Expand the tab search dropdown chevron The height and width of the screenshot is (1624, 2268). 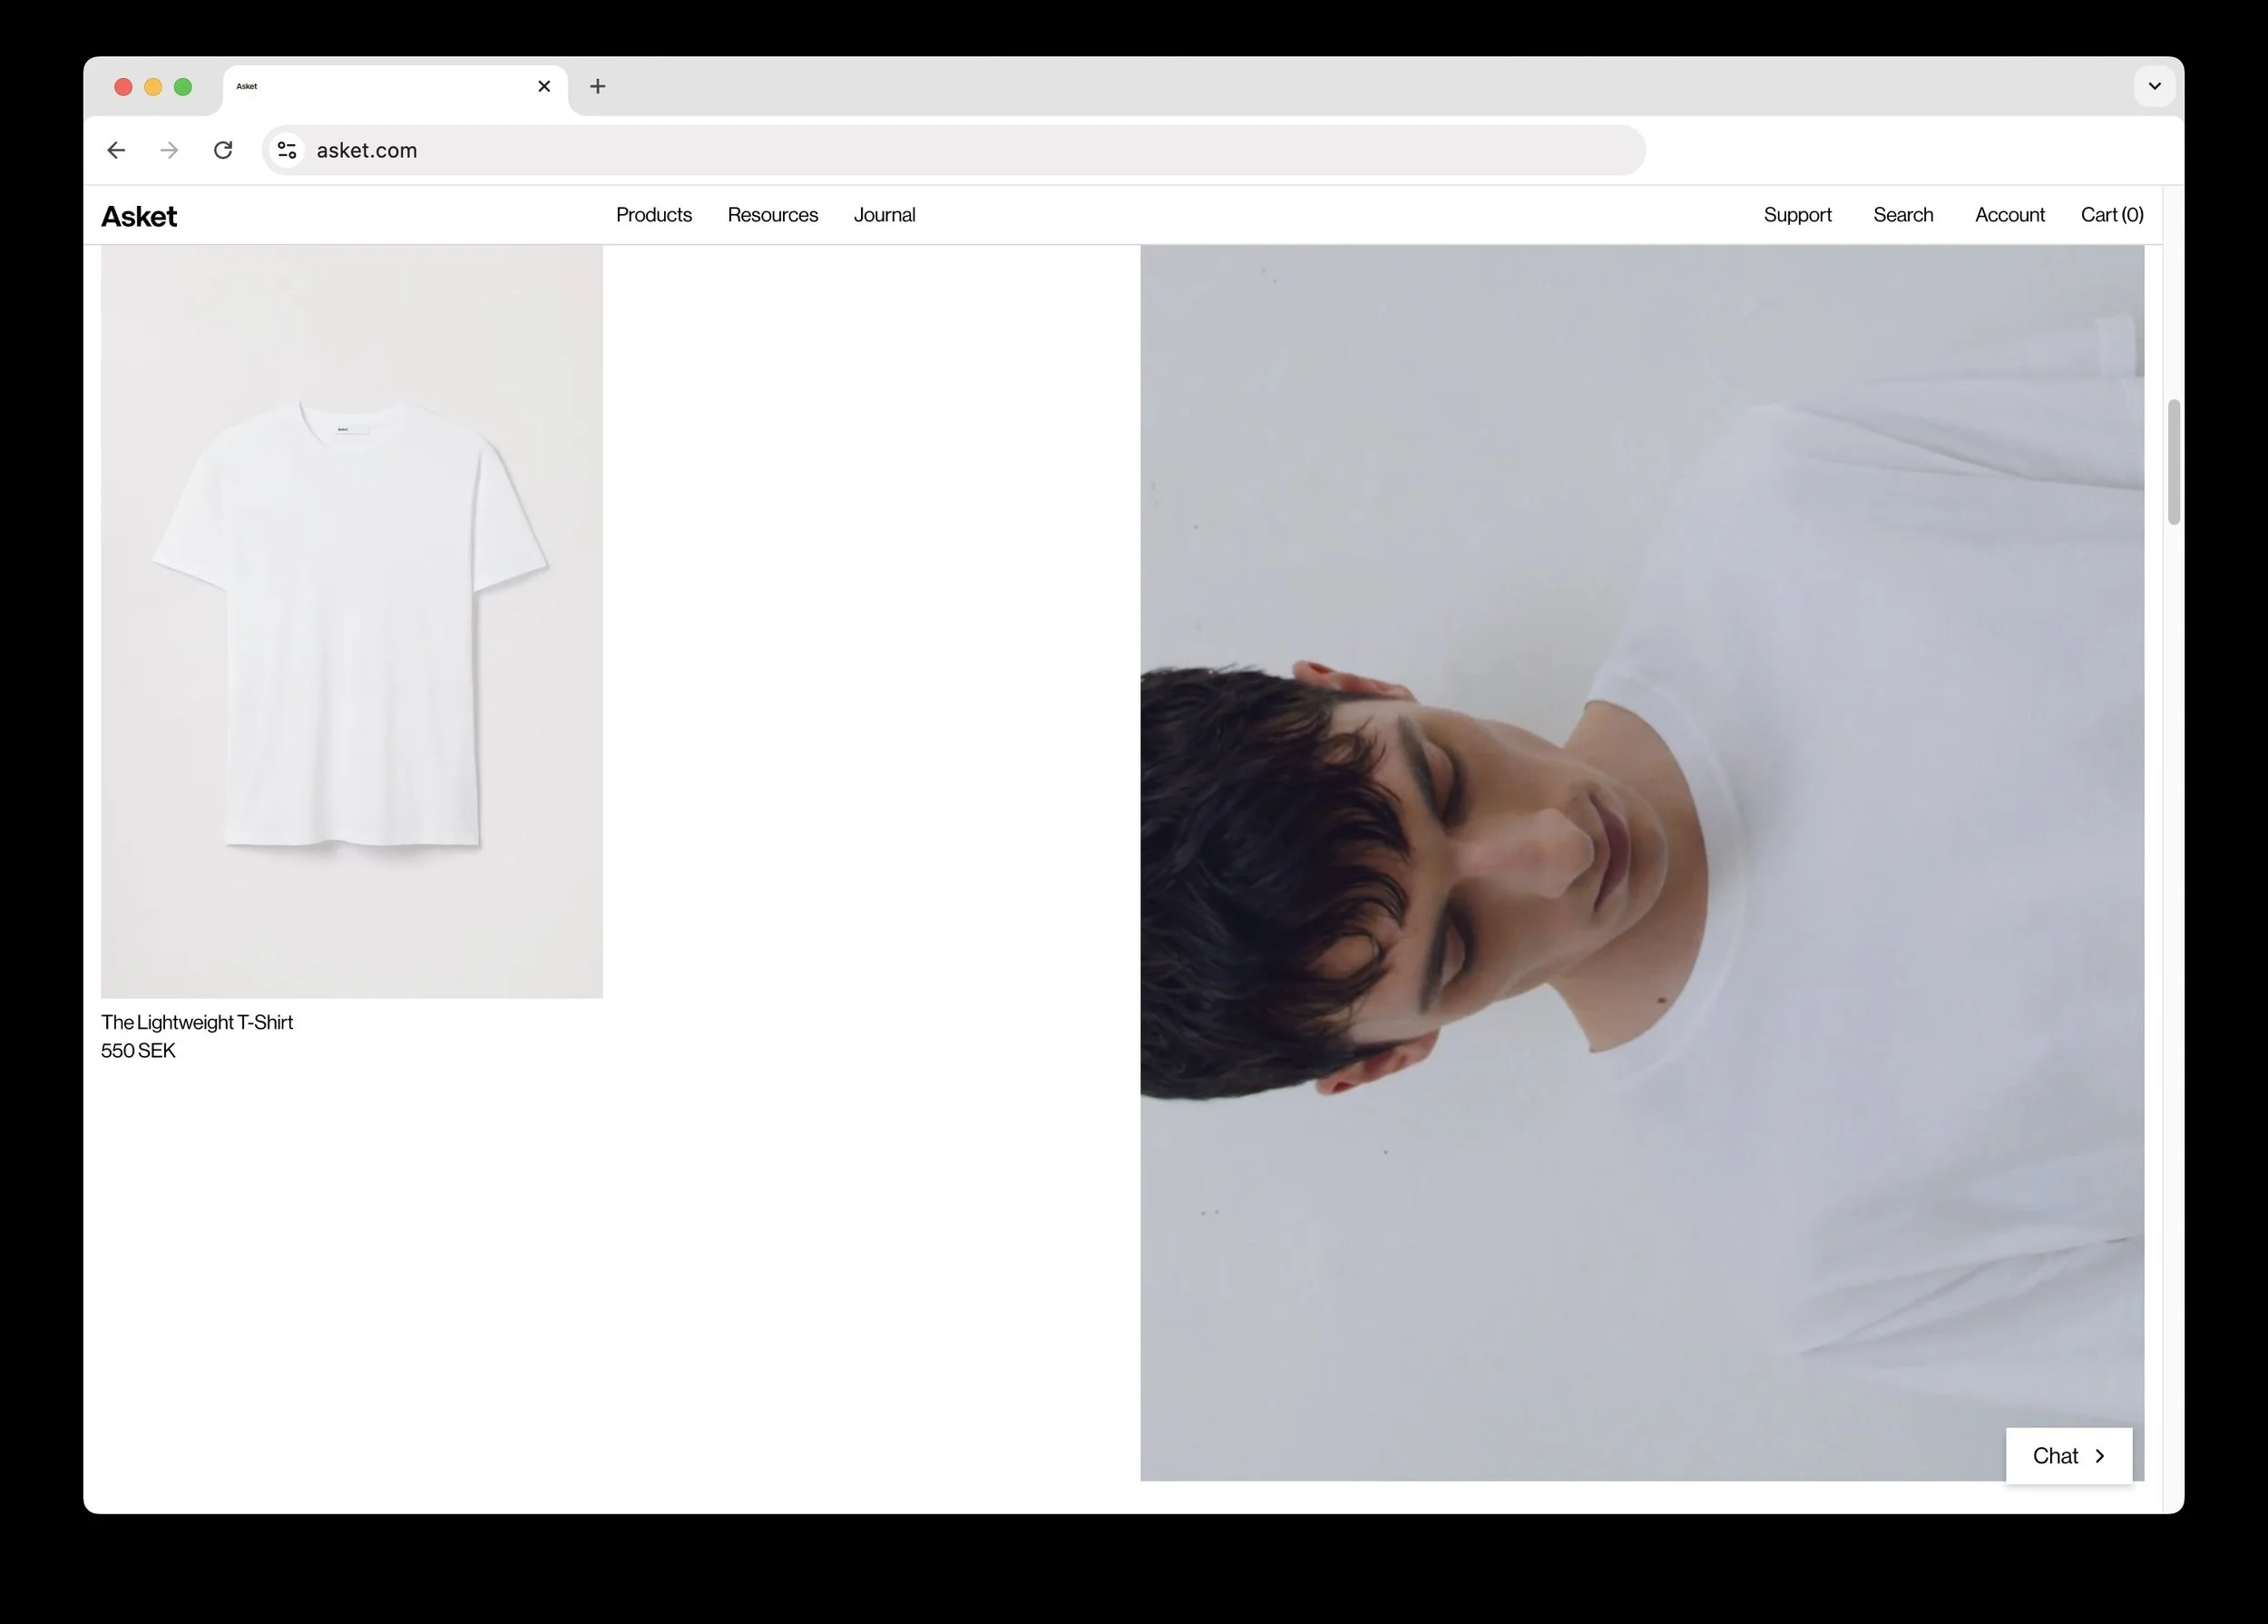pyautogui.click(x=2154, y=86)
